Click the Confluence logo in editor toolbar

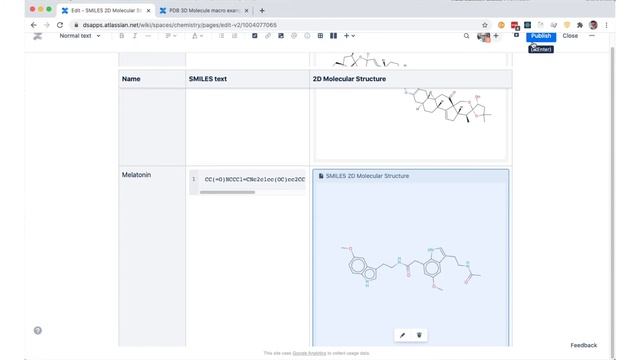[x=38, y=36]
